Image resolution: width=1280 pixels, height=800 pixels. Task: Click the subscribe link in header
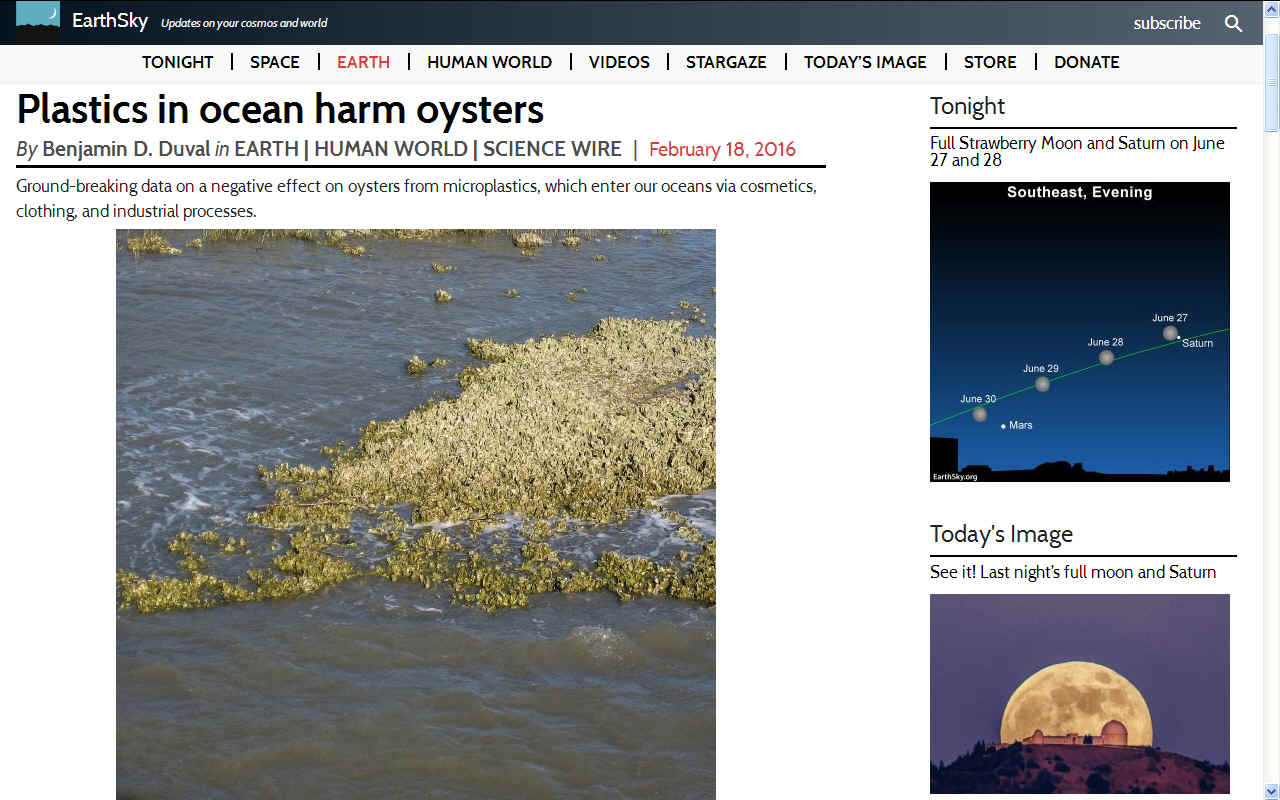(x=1167, y=23)
